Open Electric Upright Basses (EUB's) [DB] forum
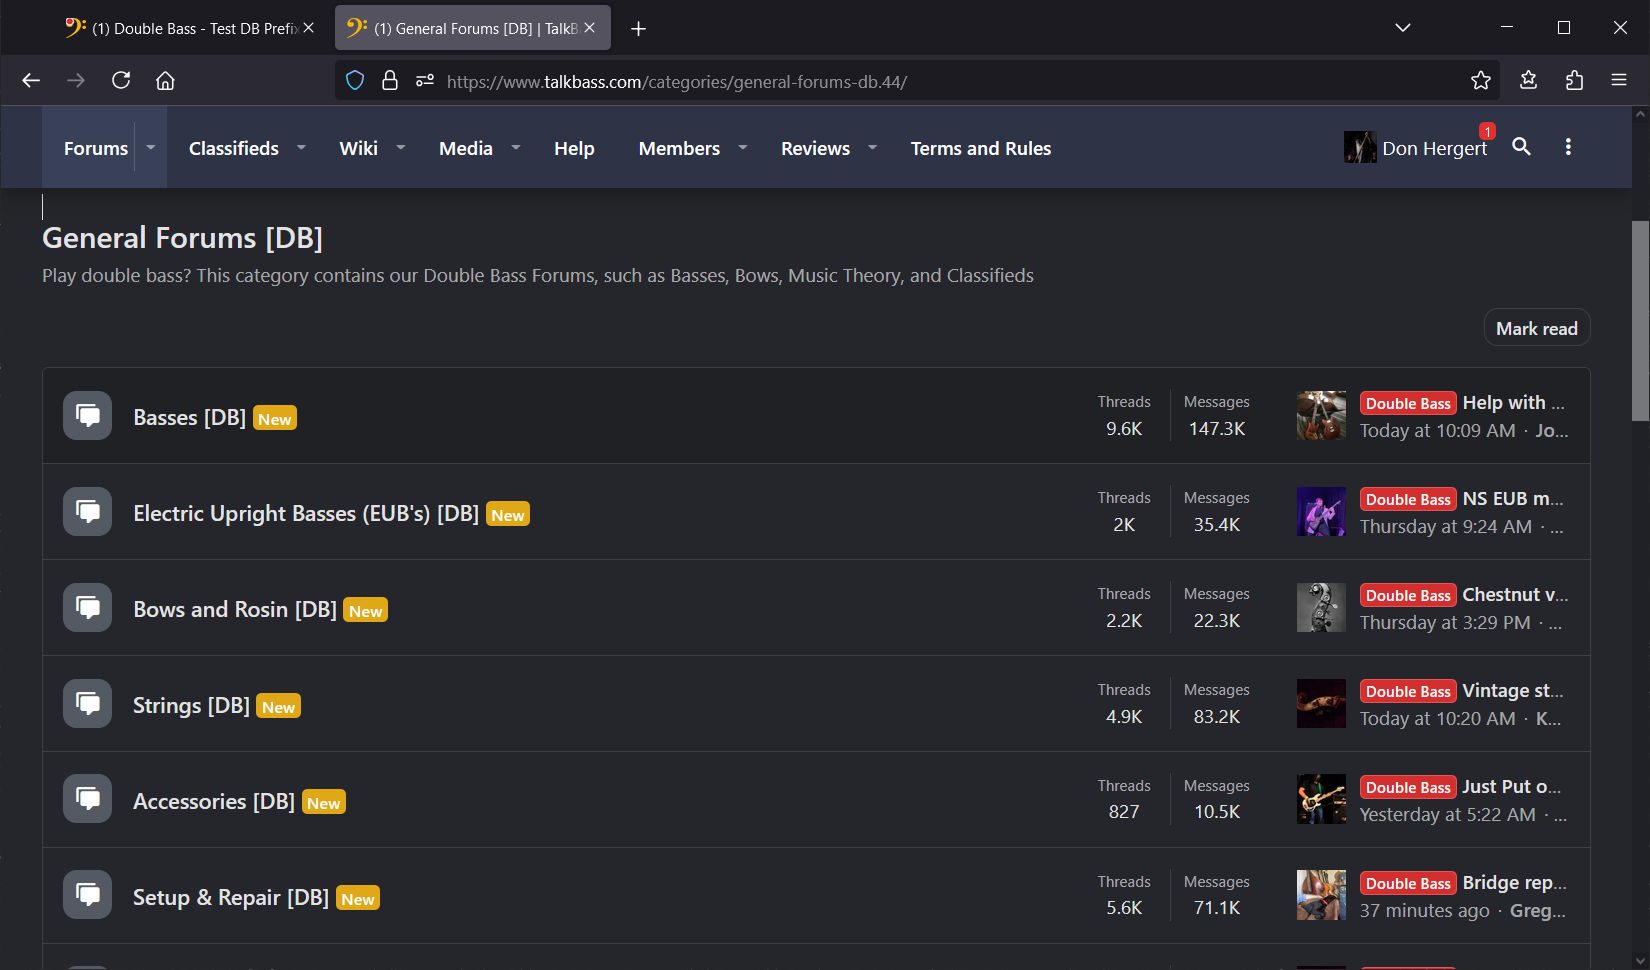The image size is (1650, 970). 306,513
